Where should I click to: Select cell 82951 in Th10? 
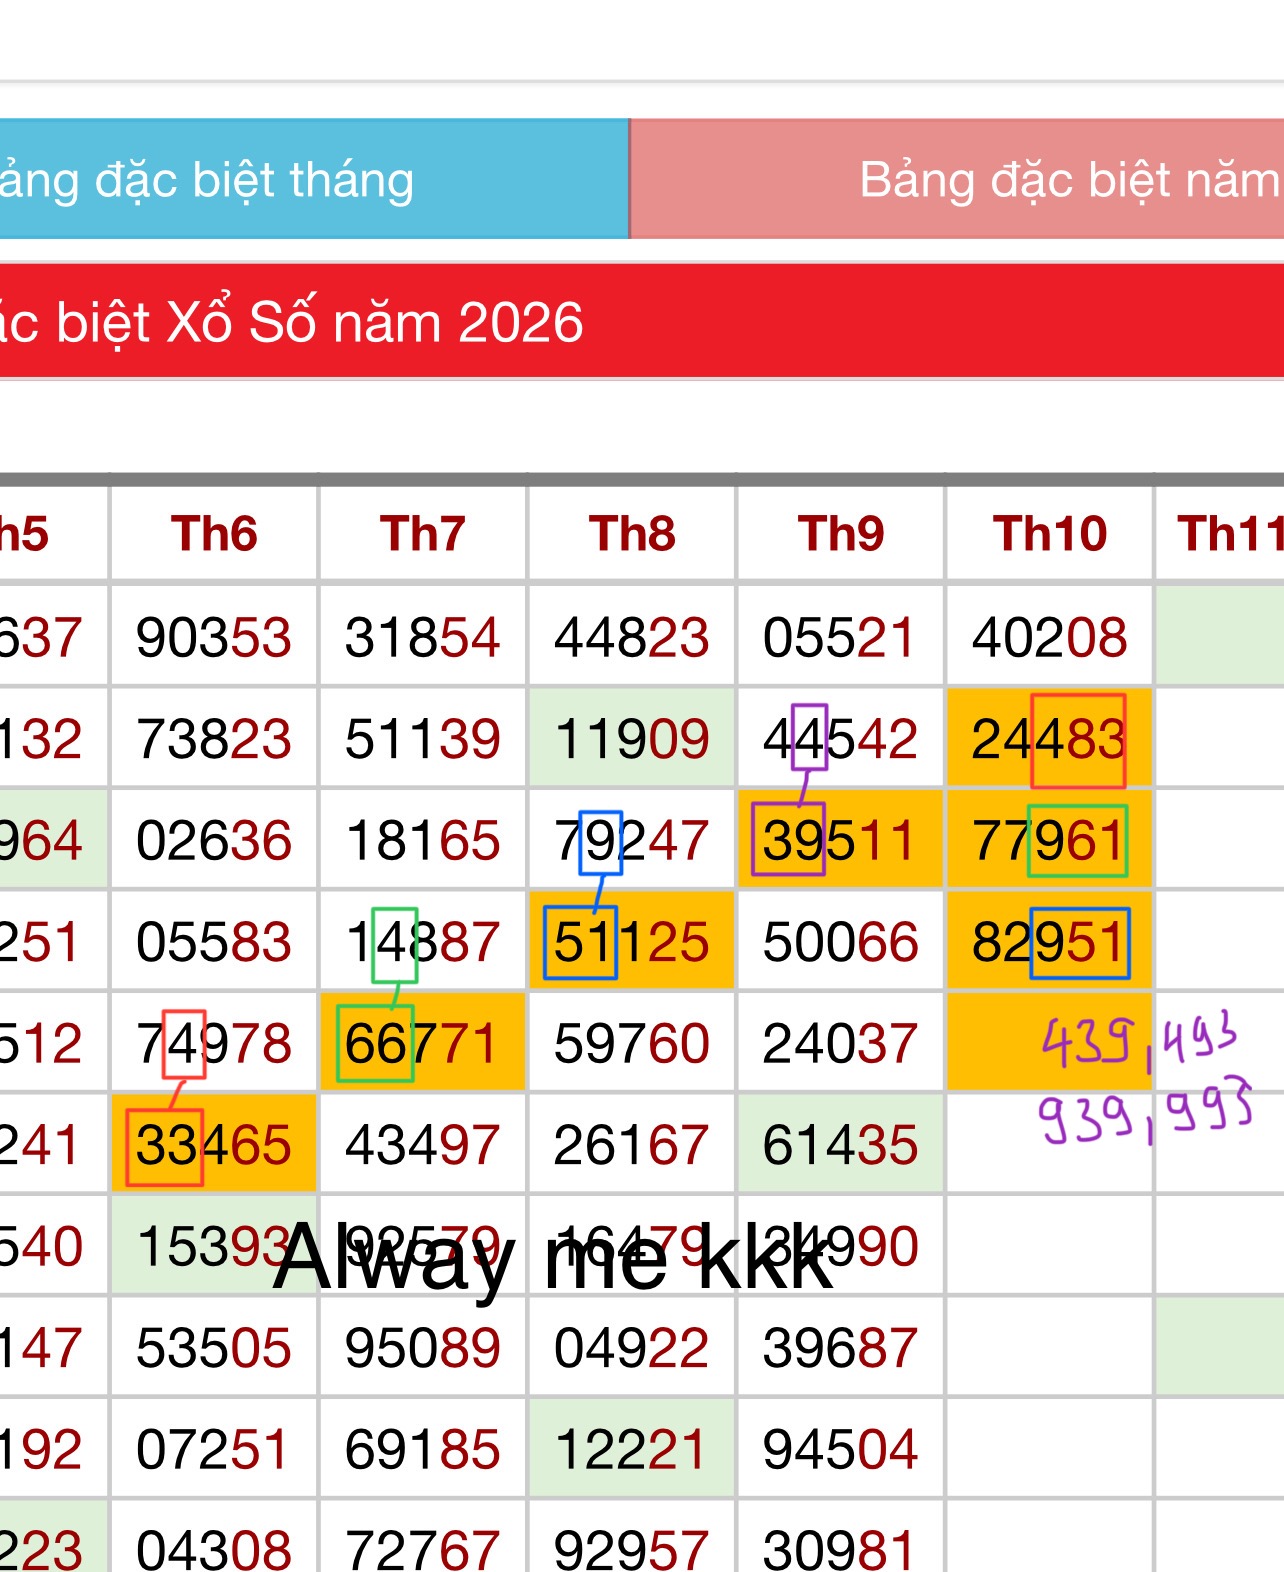pyautogui.click(x=1050, y=941)
